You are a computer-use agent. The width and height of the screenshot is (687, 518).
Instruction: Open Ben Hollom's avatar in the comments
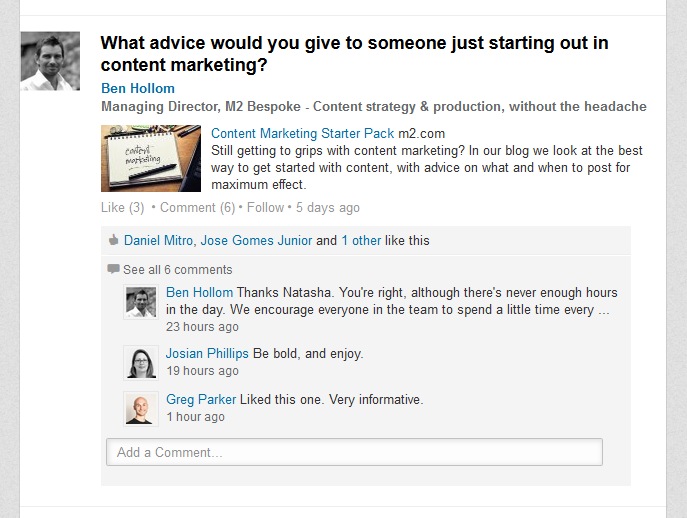click(x=140, y=303)
